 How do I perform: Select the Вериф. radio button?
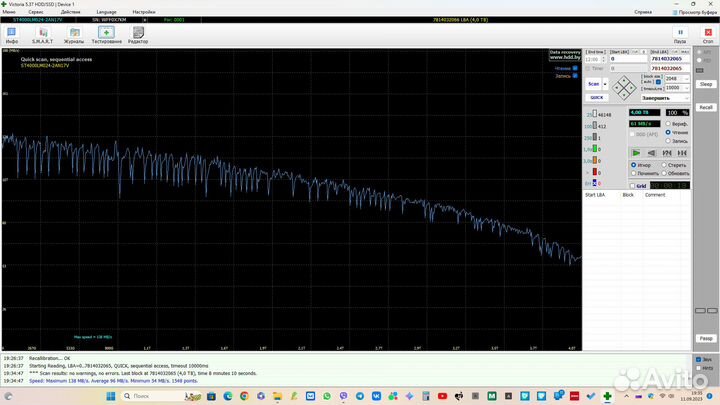coord(668,123)
